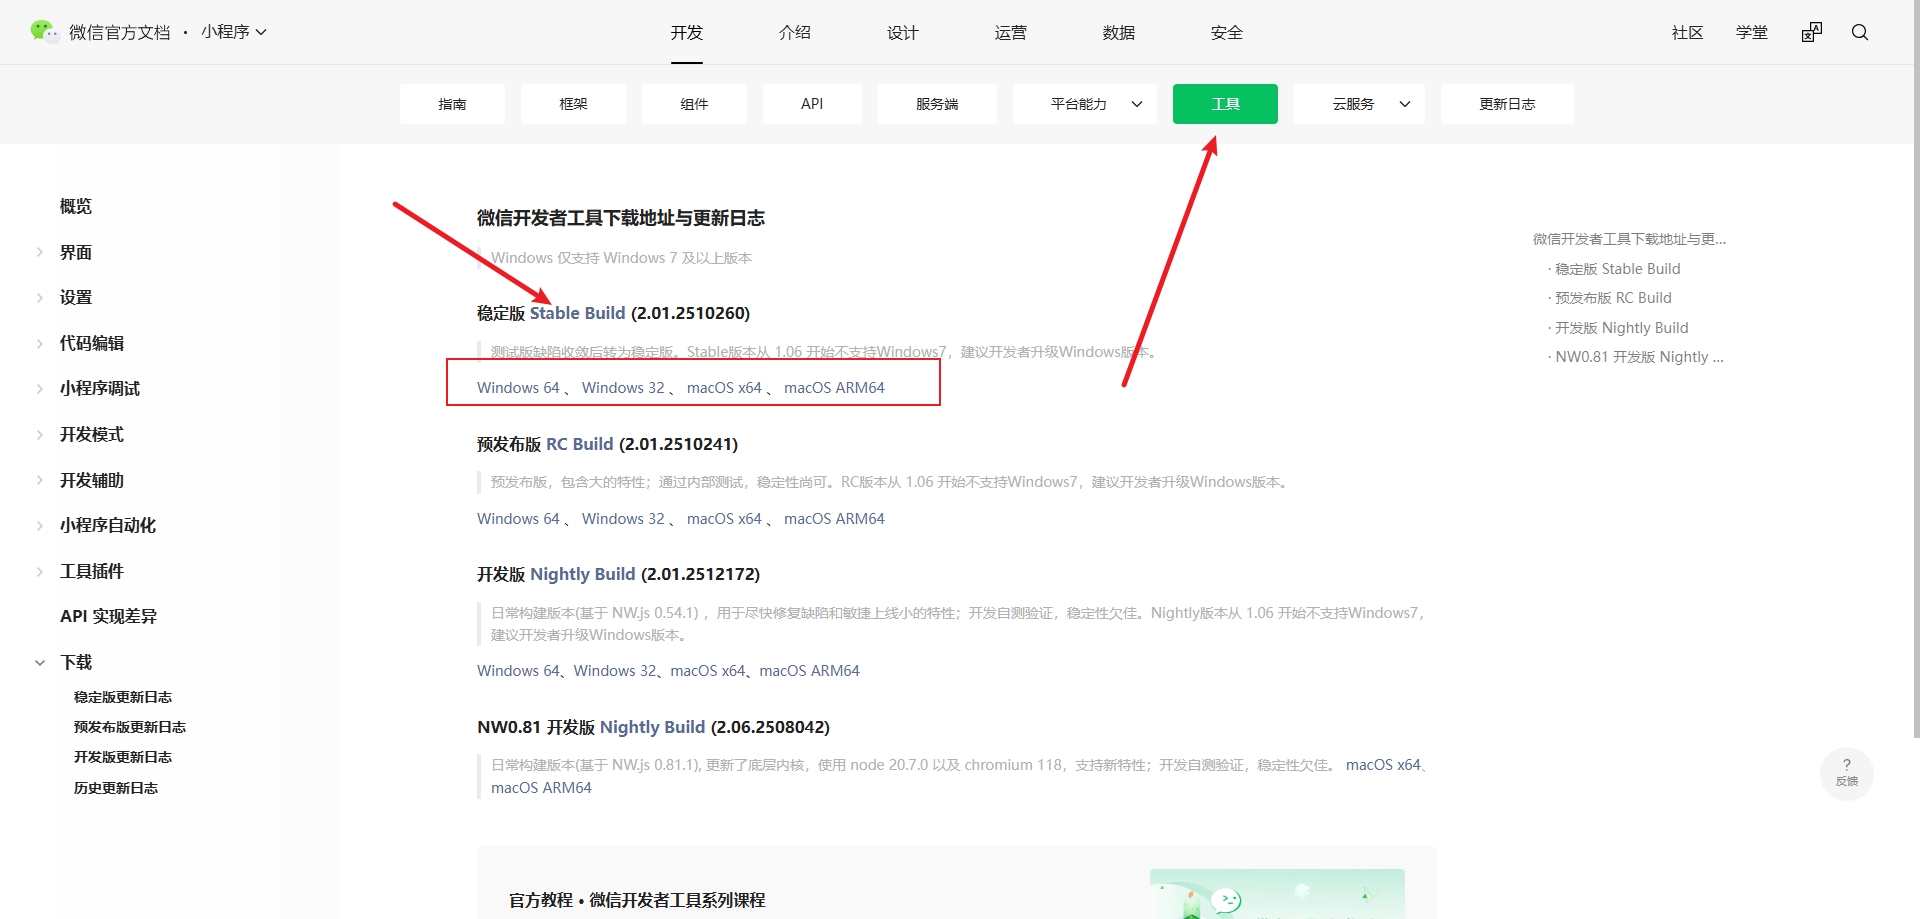Viewport: 1920px width, 919px height.
Task: Open the 社区 link in header
Action: tap(1688, 32)
